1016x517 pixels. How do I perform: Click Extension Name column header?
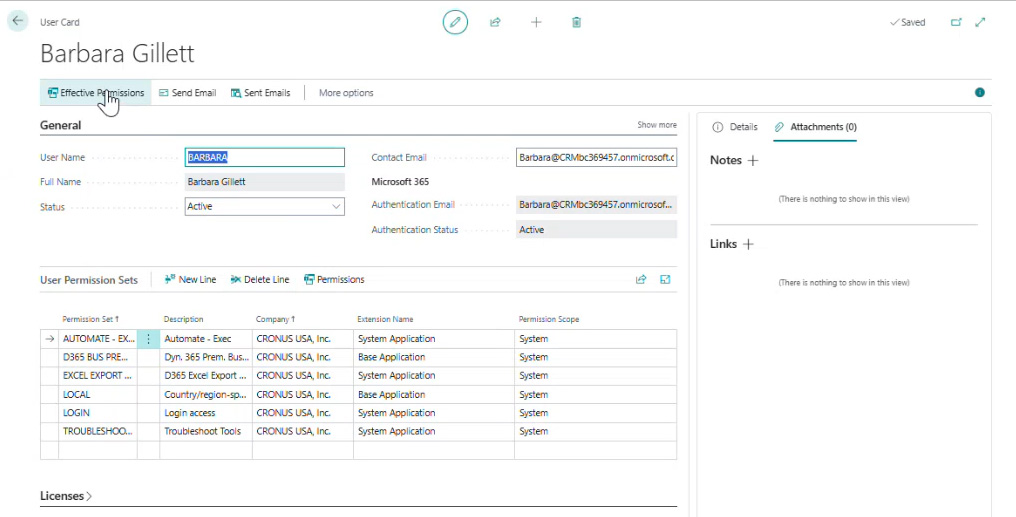click(385, 319)
